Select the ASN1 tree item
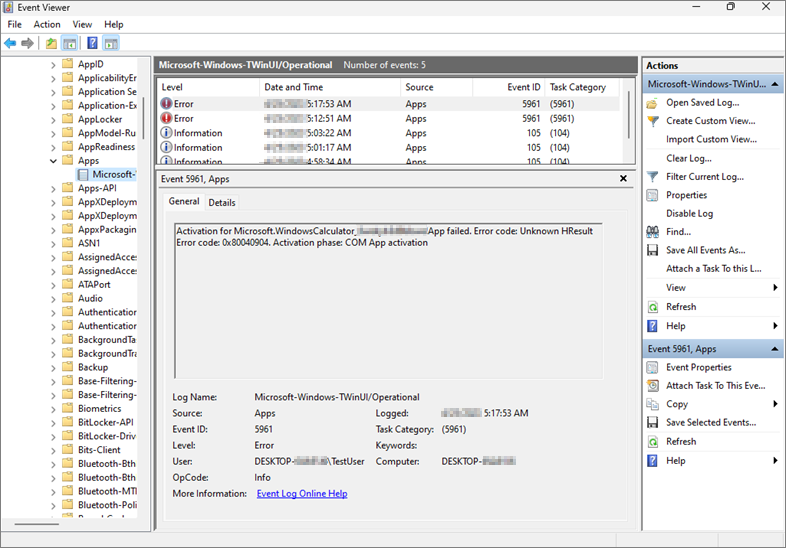Viewport: 786px width, 548px height. (89, 243)
